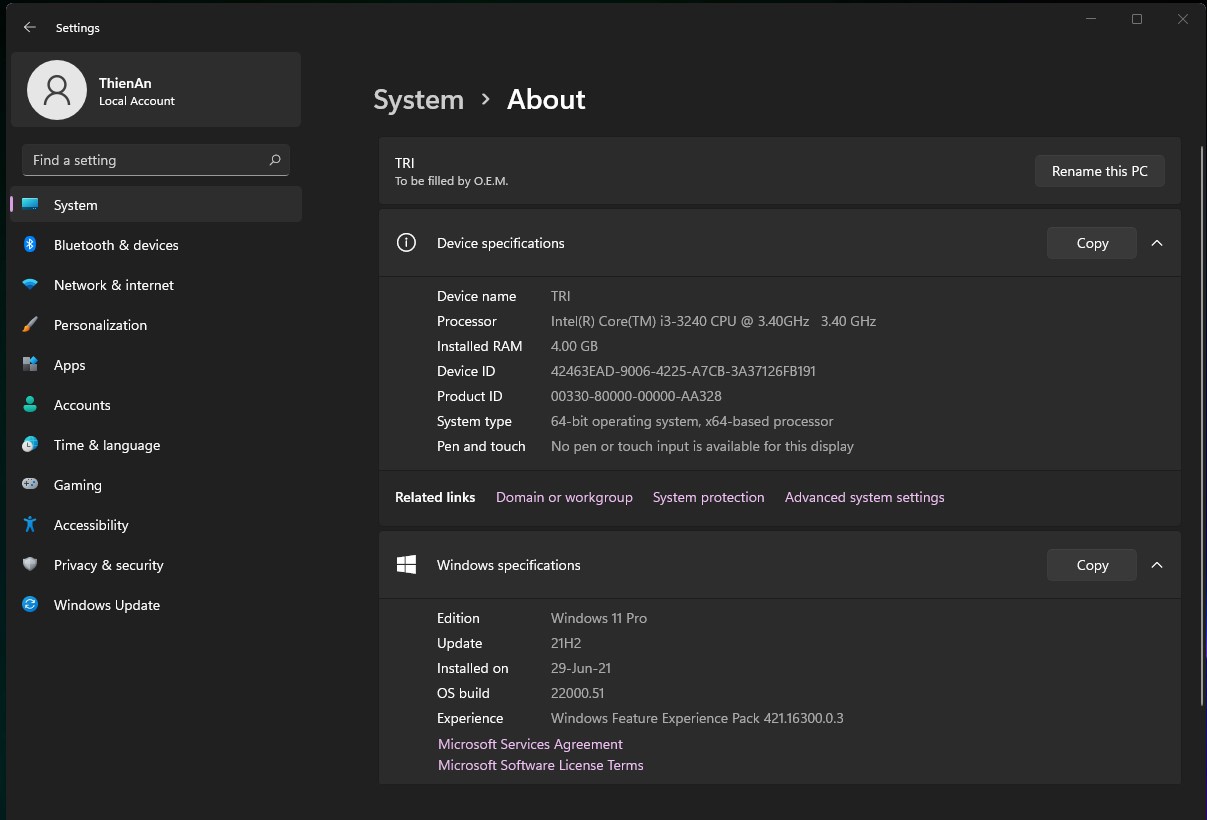
Task: Click the back arrow icon in Settings
Action: pos(30,27)
